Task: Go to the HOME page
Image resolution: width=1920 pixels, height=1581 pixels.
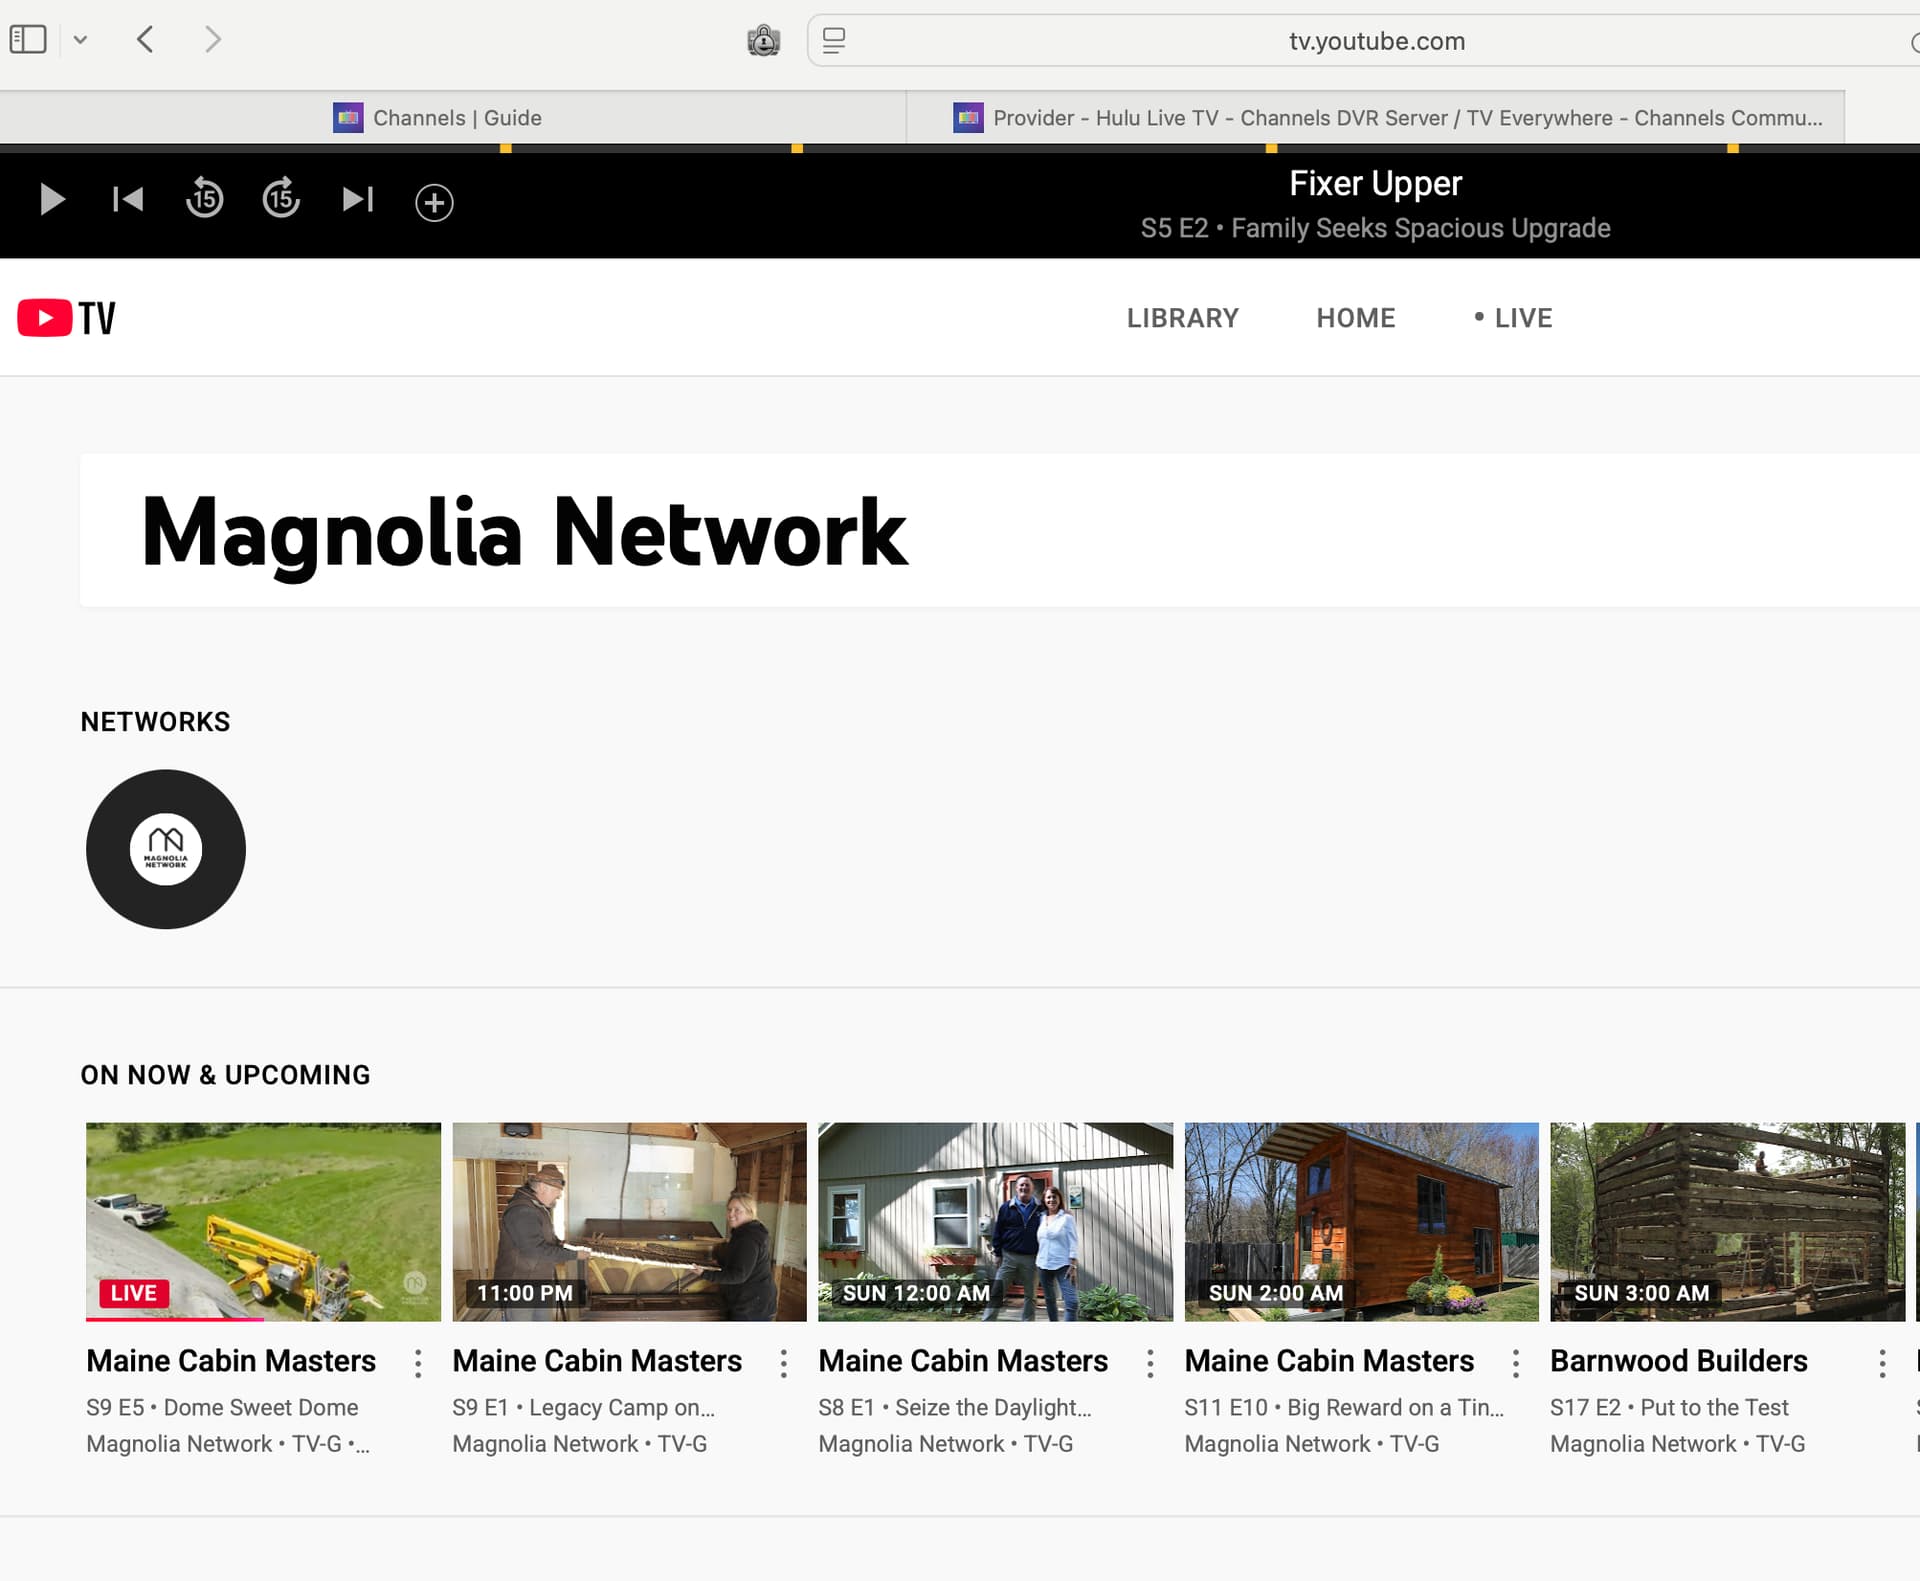Action: pos(1355,318)
